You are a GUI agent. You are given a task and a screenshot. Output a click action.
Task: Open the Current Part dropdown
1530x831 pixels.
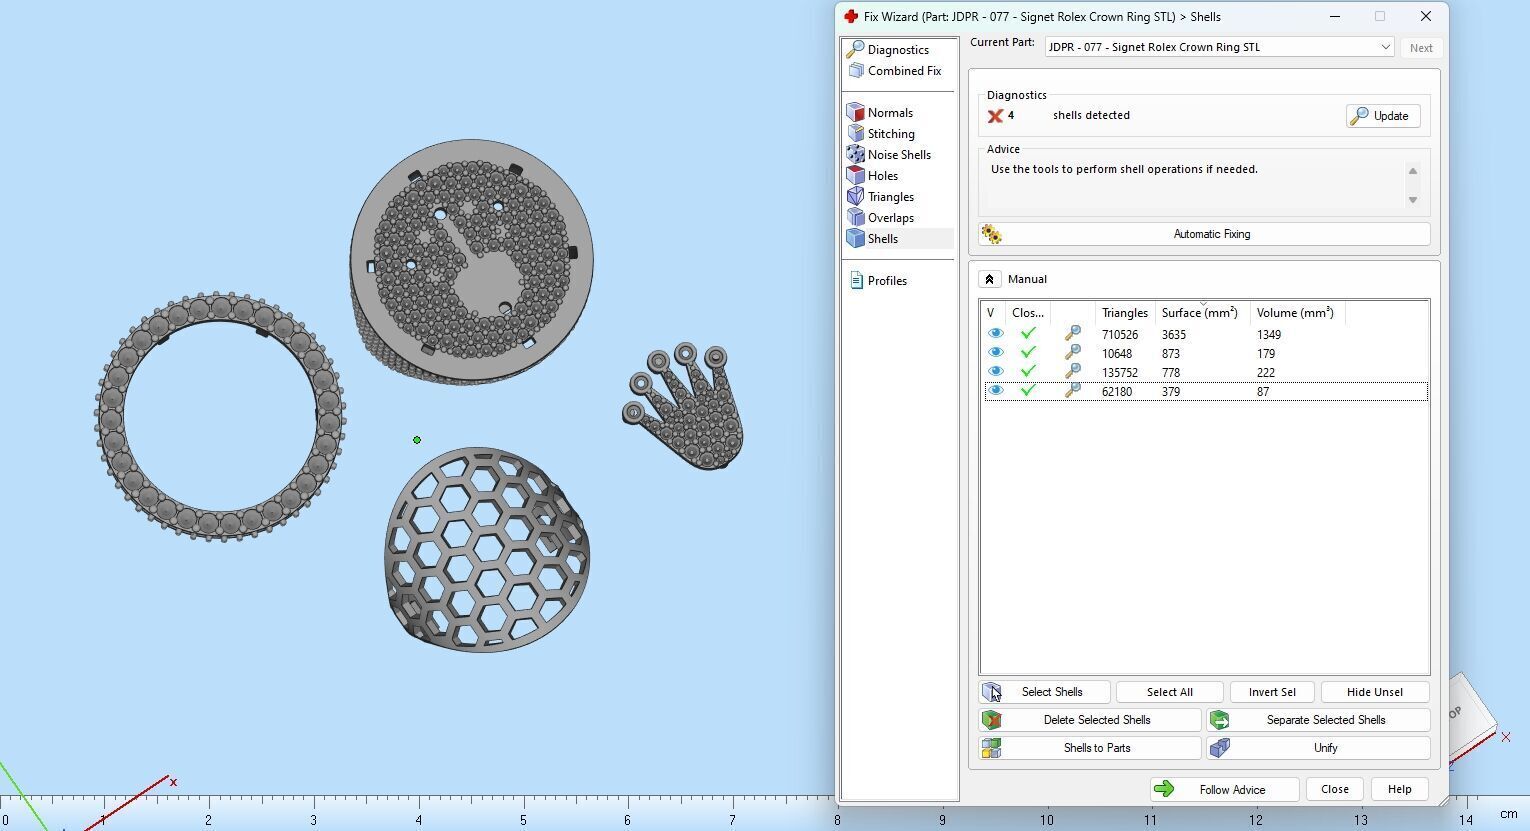[x=1219, y=47]
